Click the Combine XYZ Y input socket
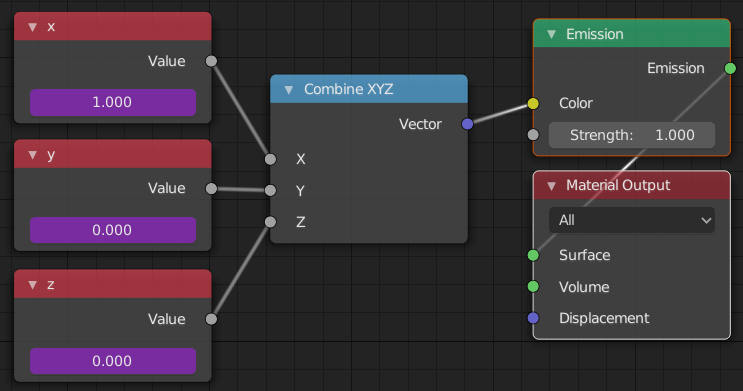 point(270,191)
